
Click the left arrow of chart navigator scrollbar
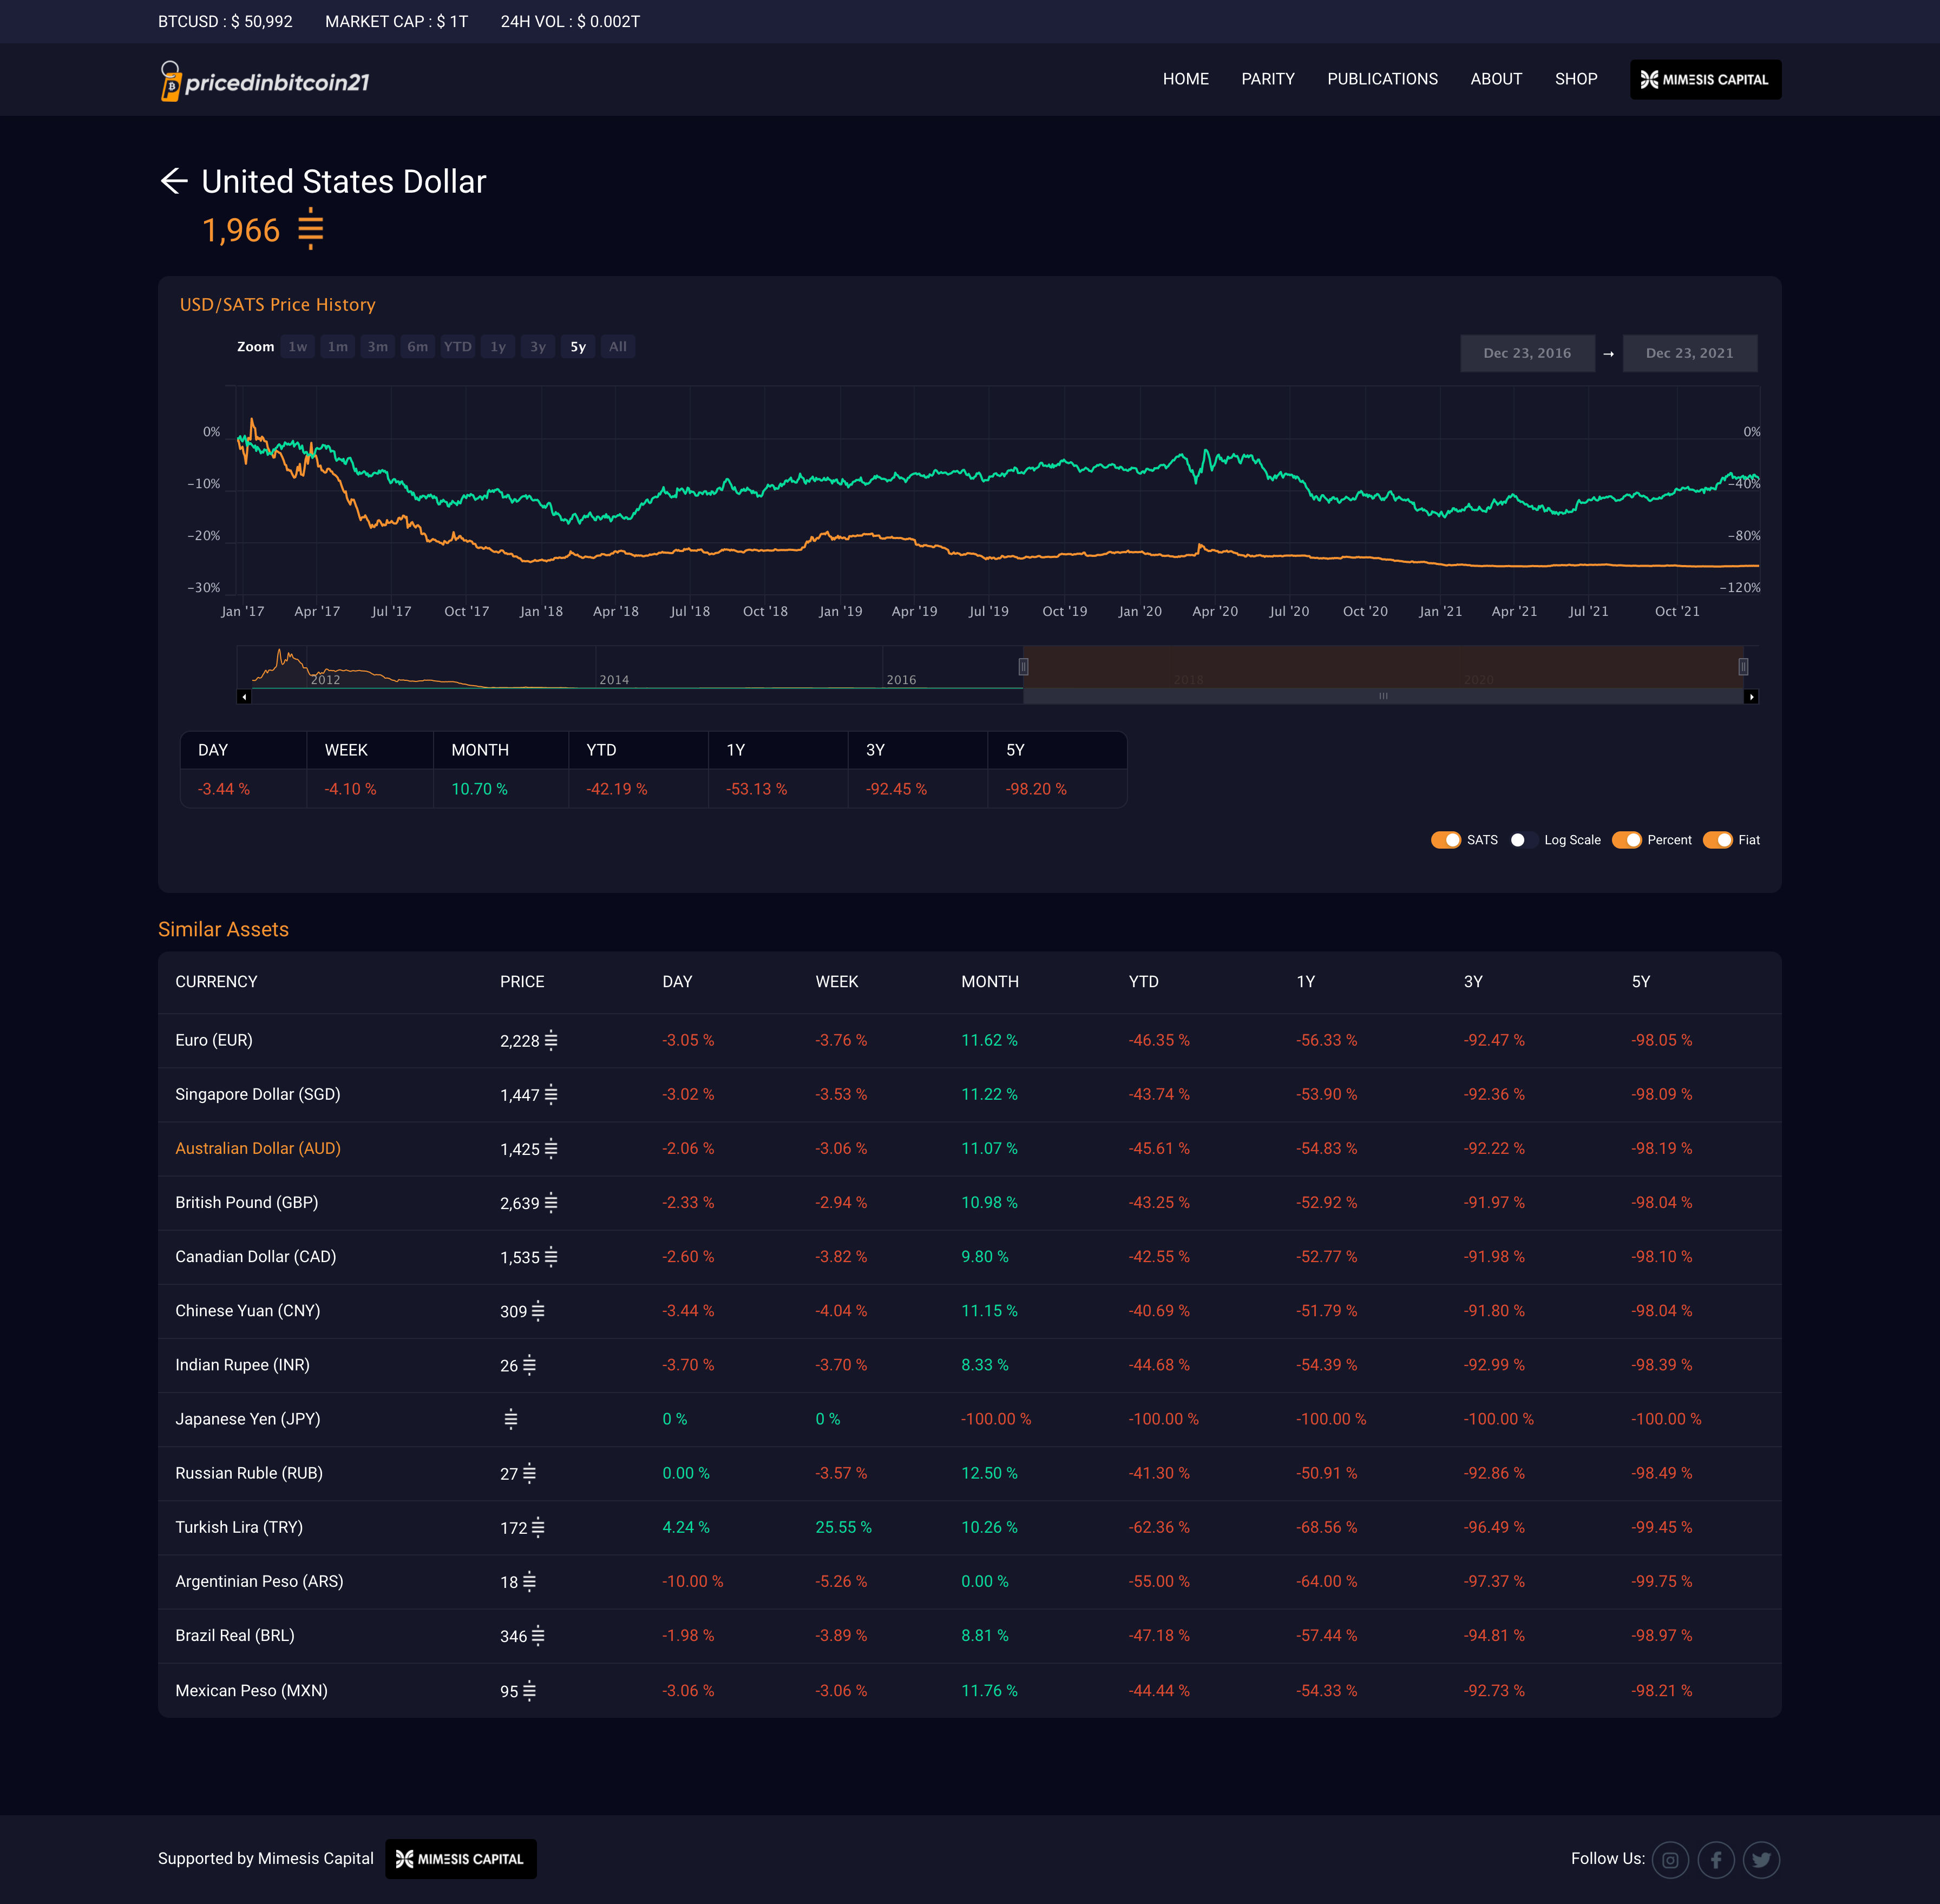tap(244, 696)
